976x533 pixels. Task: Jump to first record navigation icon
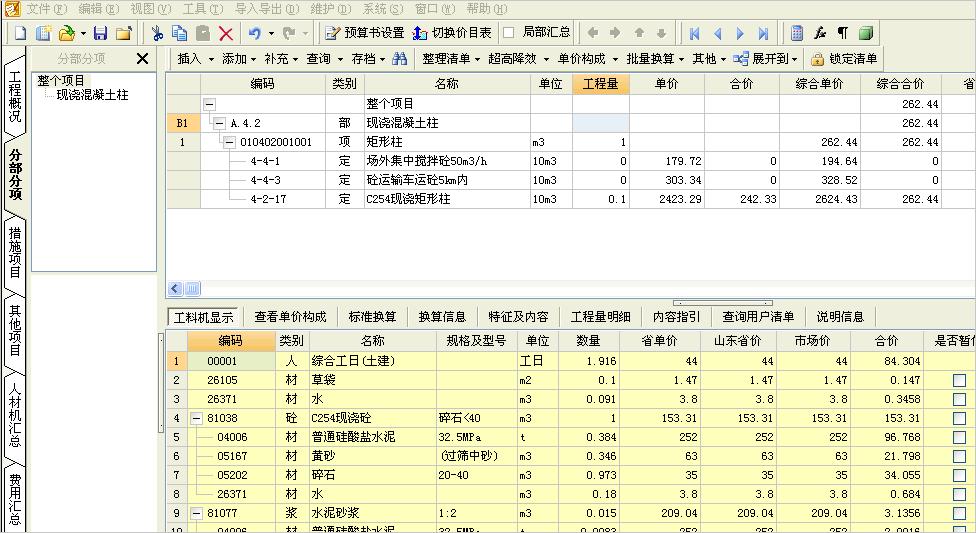pyautogui.click(x=694, y=33)
